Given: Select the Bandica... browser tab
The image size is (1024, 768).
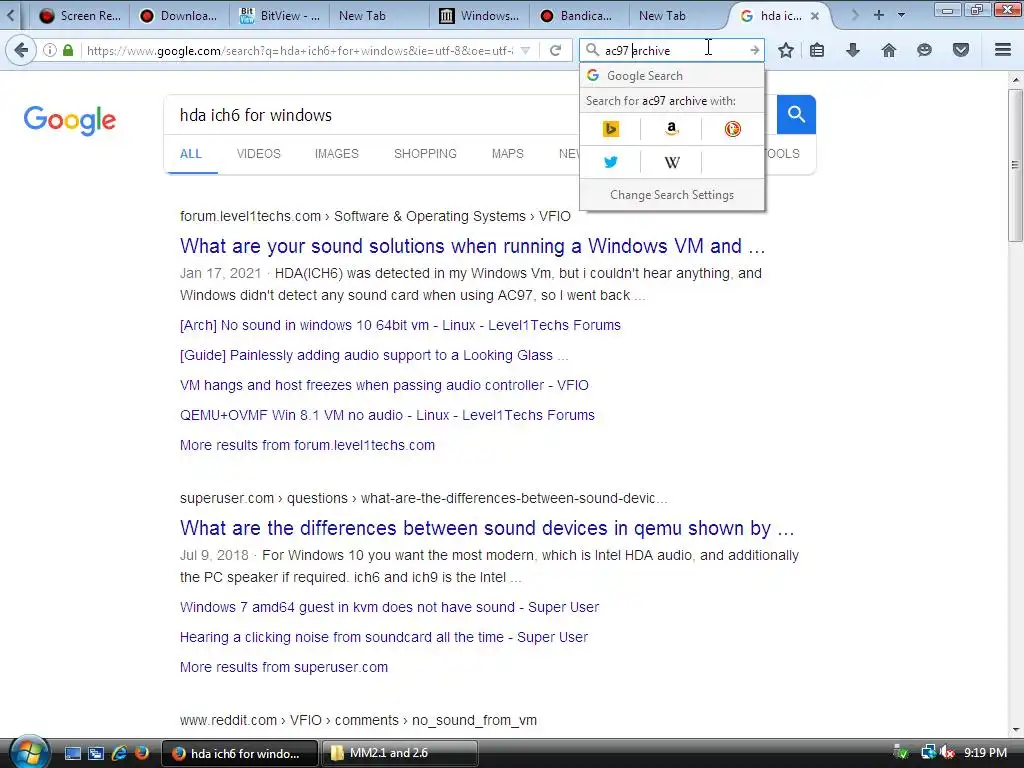Looking at the screenshot, I should (x=579, y=16).
